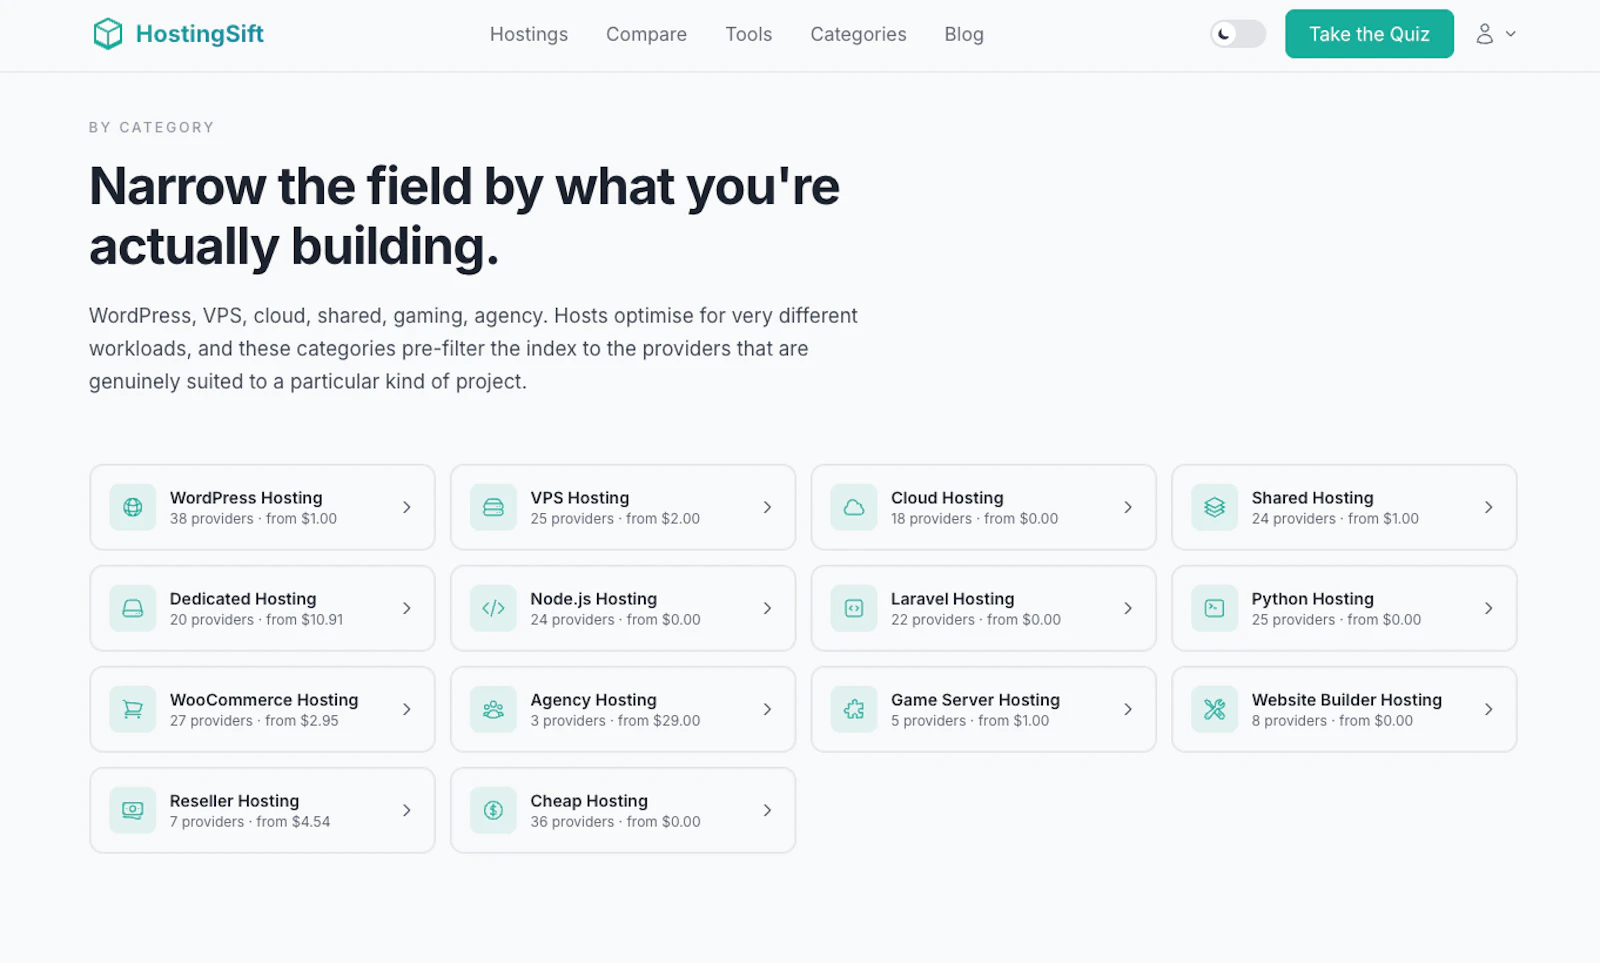Click '7 providers · from $4.54' text

[x=250, y=821]
